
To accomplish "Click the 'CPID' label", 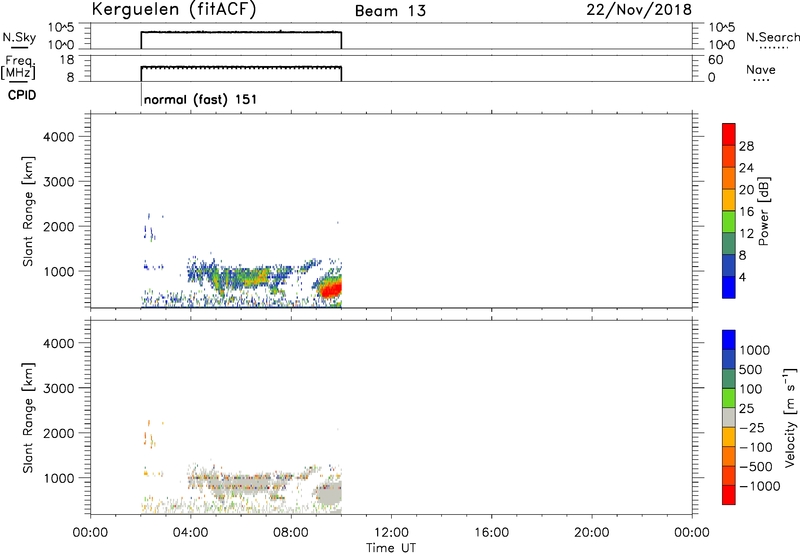I will (22, 95).
